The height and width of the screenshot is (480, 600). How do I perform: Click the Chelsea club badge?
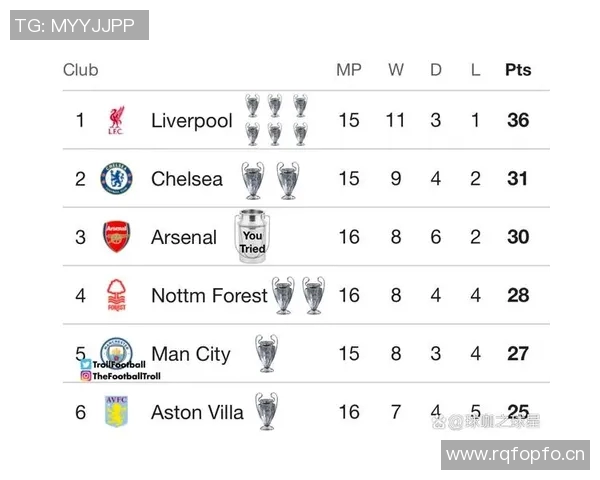116,179
